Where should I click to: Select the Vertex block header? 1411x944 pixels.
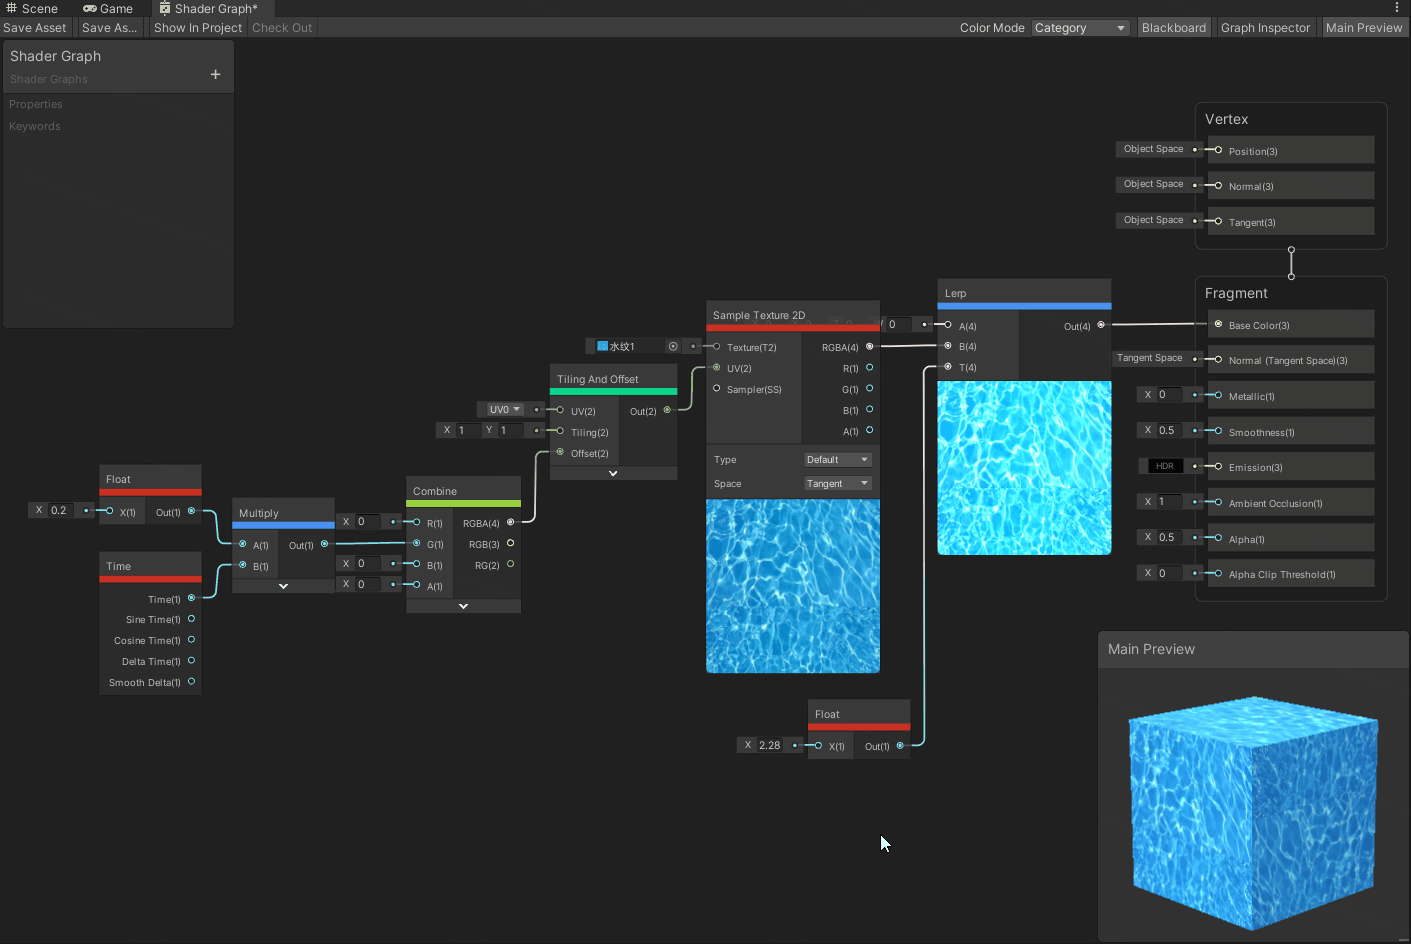(x=1227, y=119)
